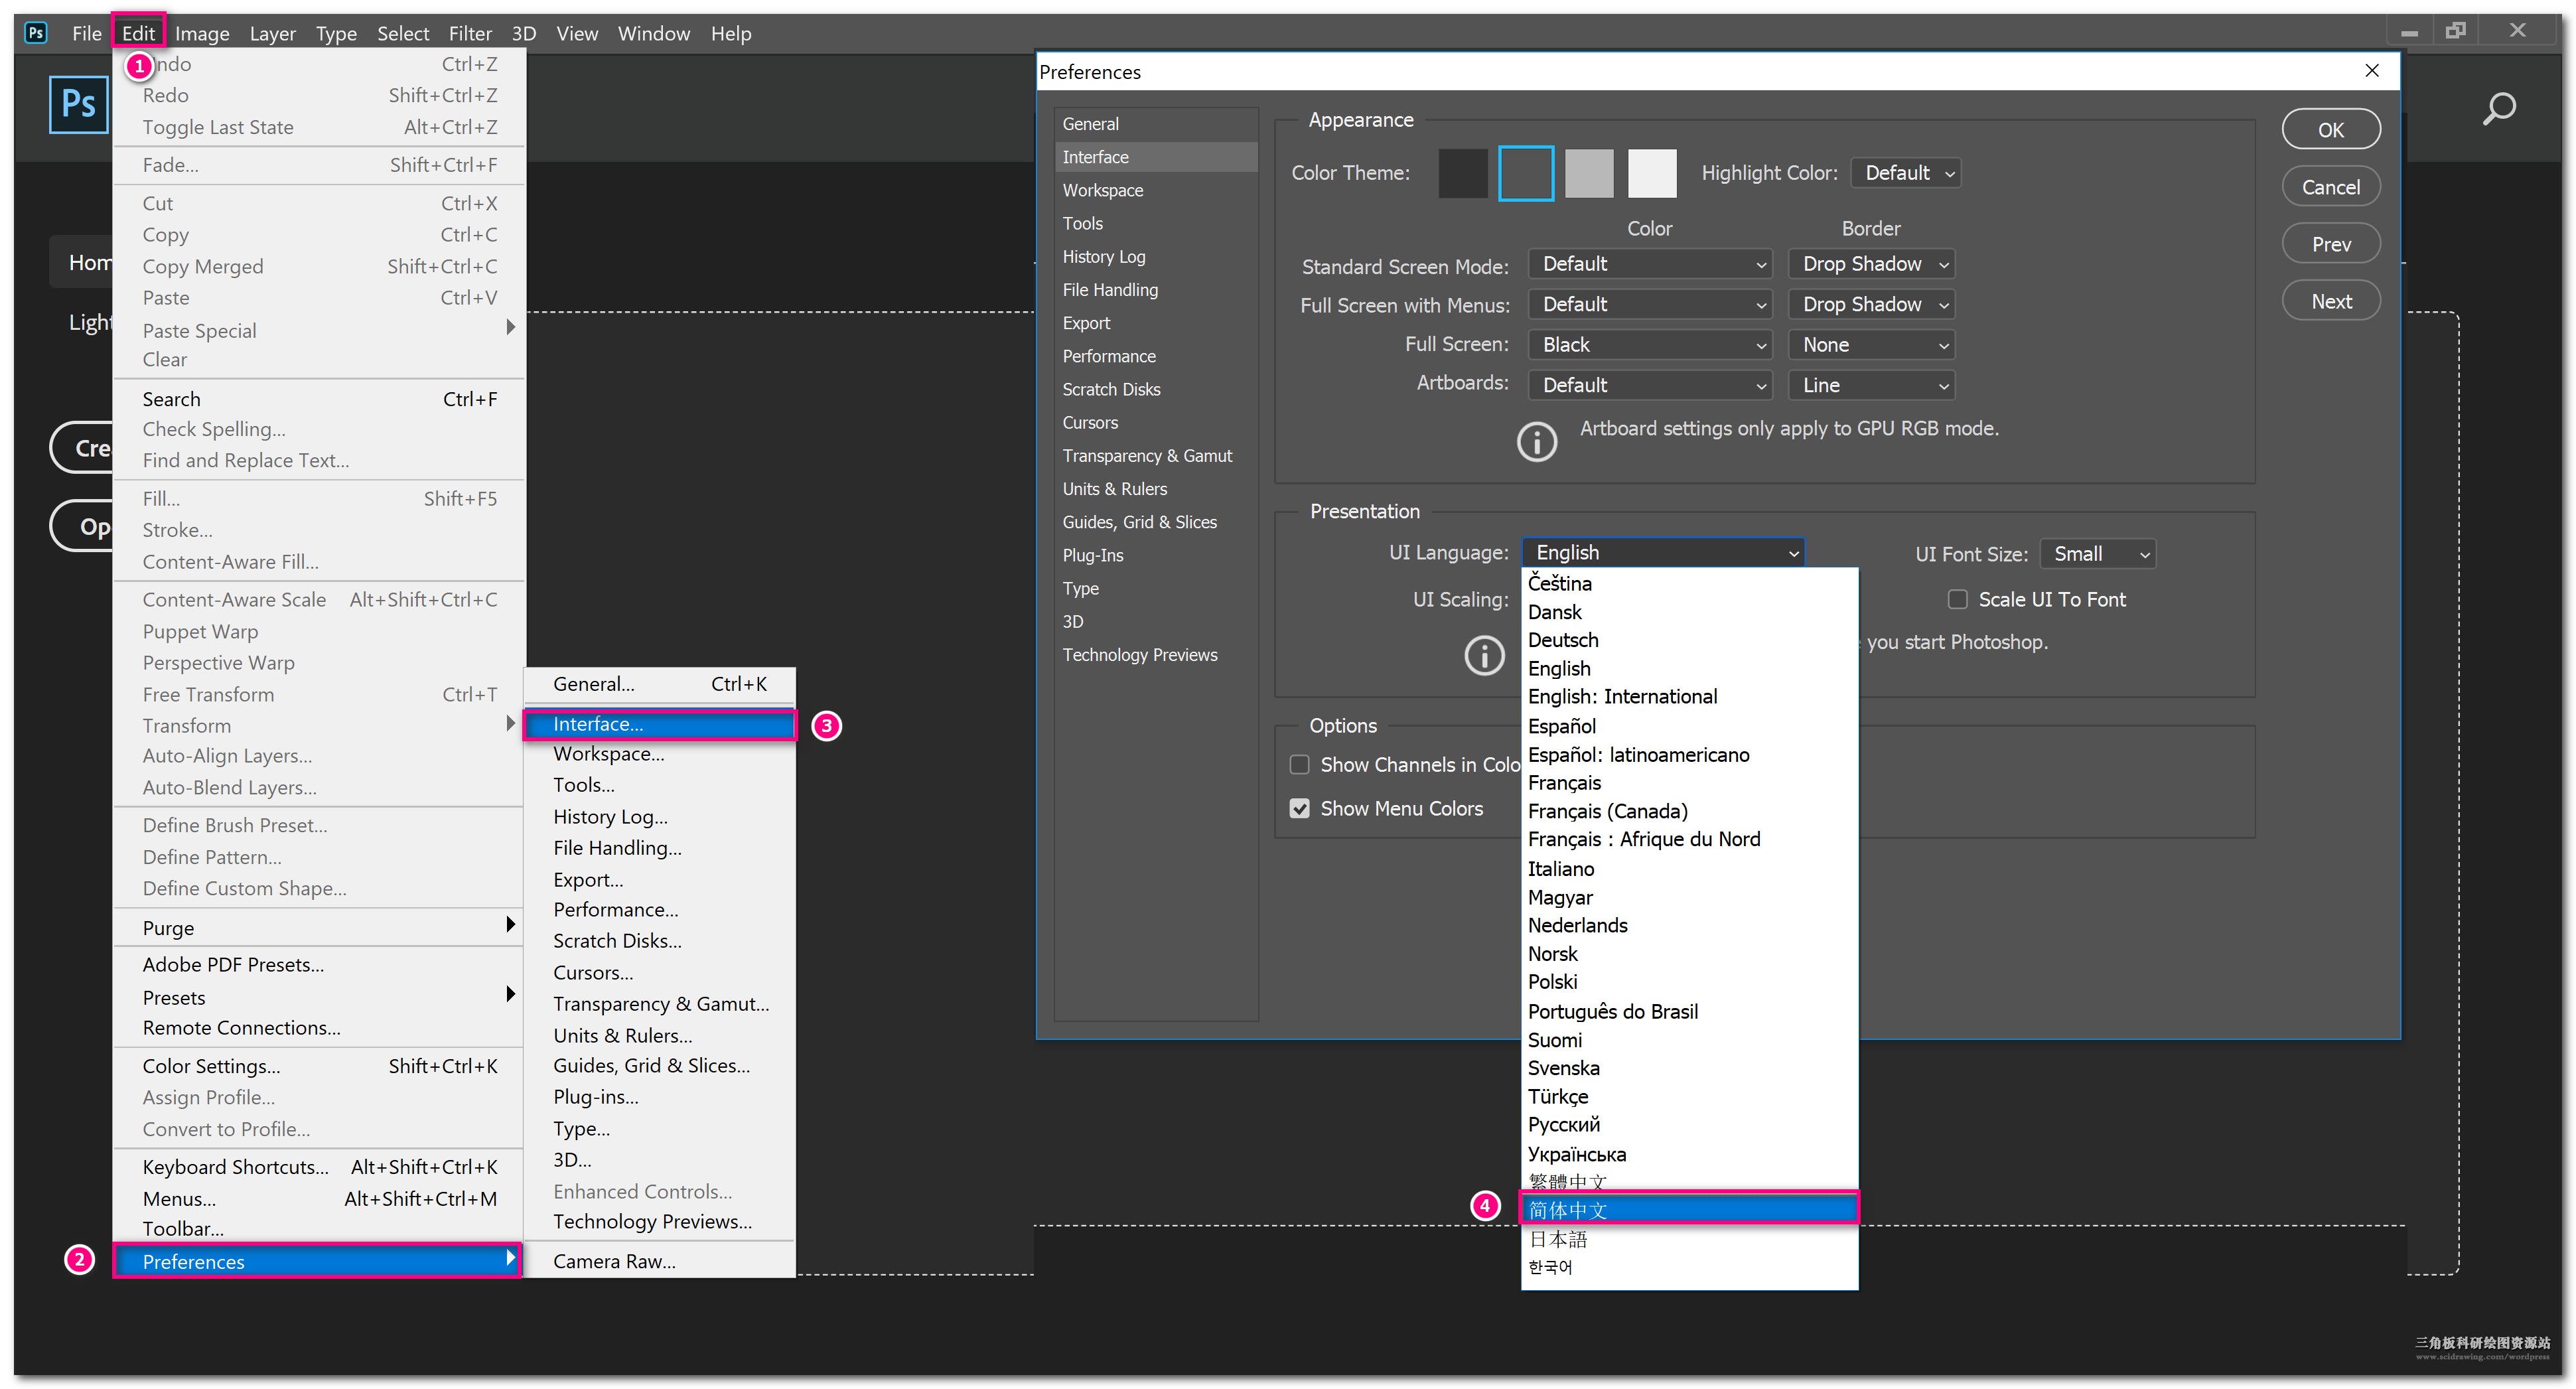
Task: Close the Preferences dialog with X
Action: click(2371, 71)
